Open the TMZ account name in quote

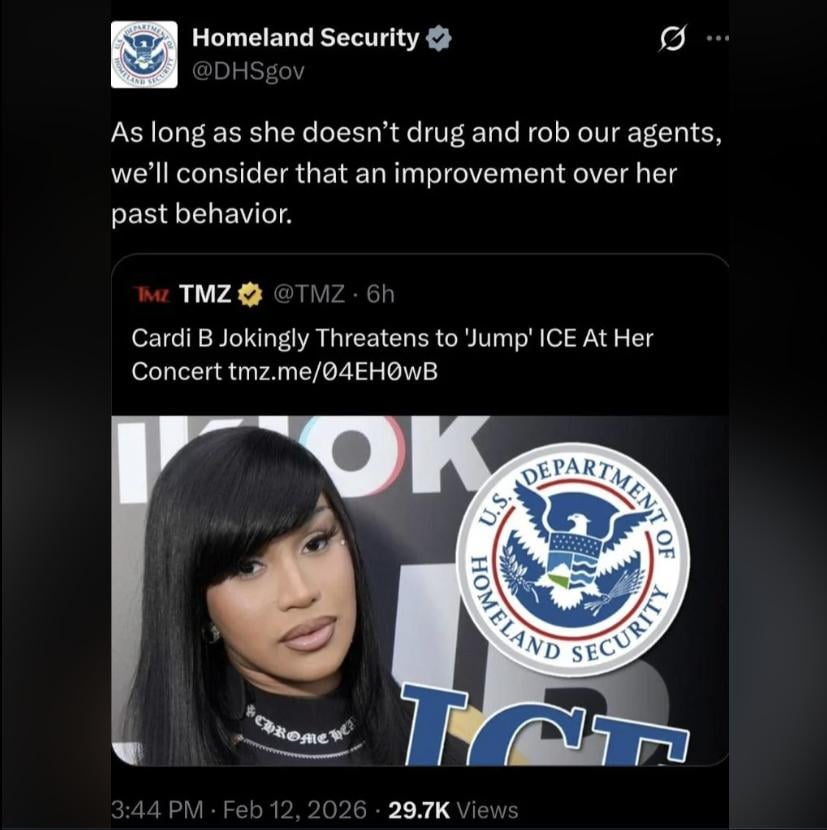tap(205, 294)
